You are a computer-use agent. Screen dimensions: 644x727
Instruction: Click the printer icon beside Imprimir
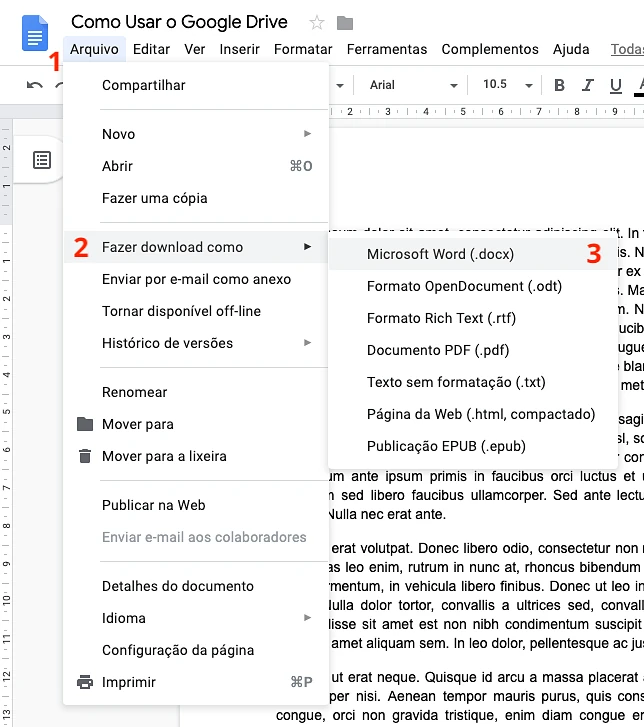(85, 682)
